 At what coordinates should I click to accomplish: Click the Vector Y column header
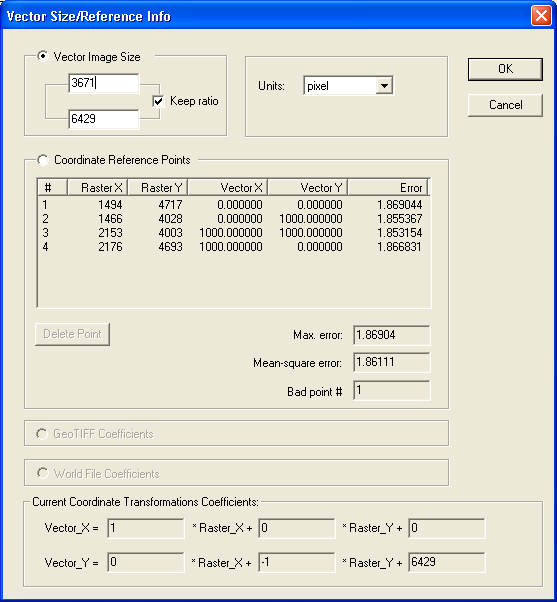[307, 187]
